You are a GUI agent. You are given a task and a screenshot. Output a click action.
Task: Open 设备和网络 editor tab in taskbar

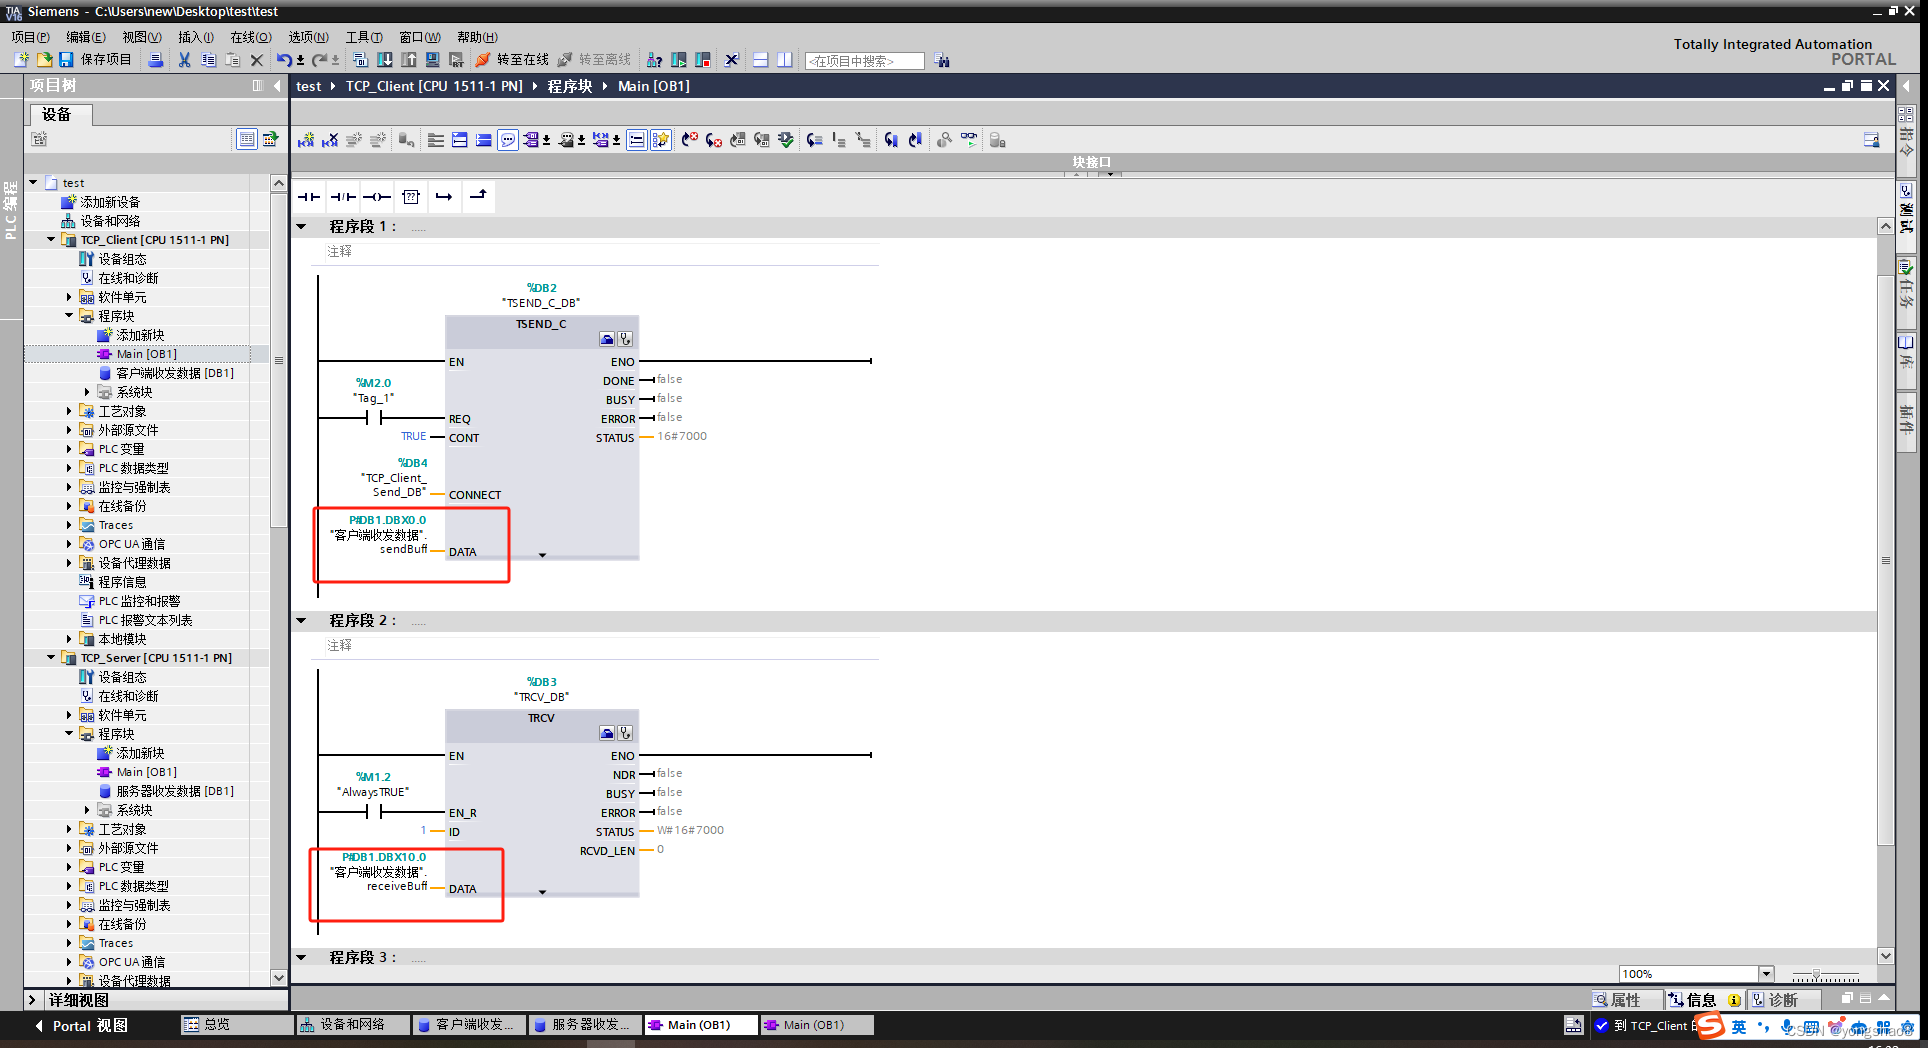pyautogui.click(x=353, y=1025)
